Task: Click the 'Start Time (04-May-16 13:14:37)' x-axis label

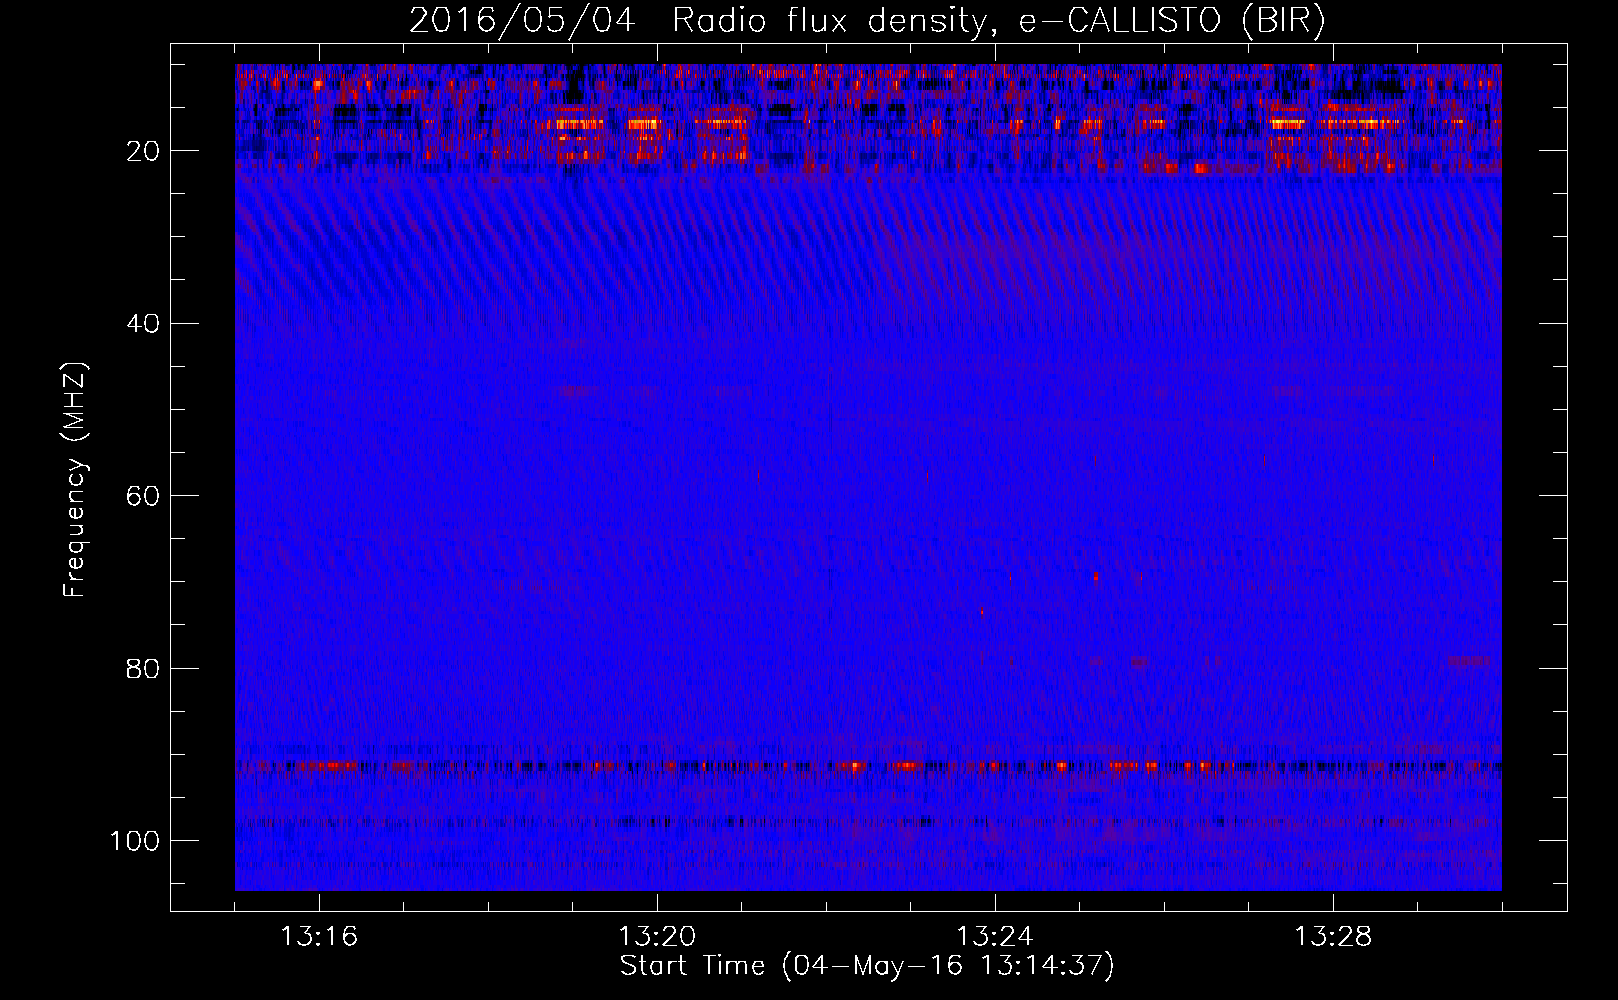Action: tap(867, 966)
